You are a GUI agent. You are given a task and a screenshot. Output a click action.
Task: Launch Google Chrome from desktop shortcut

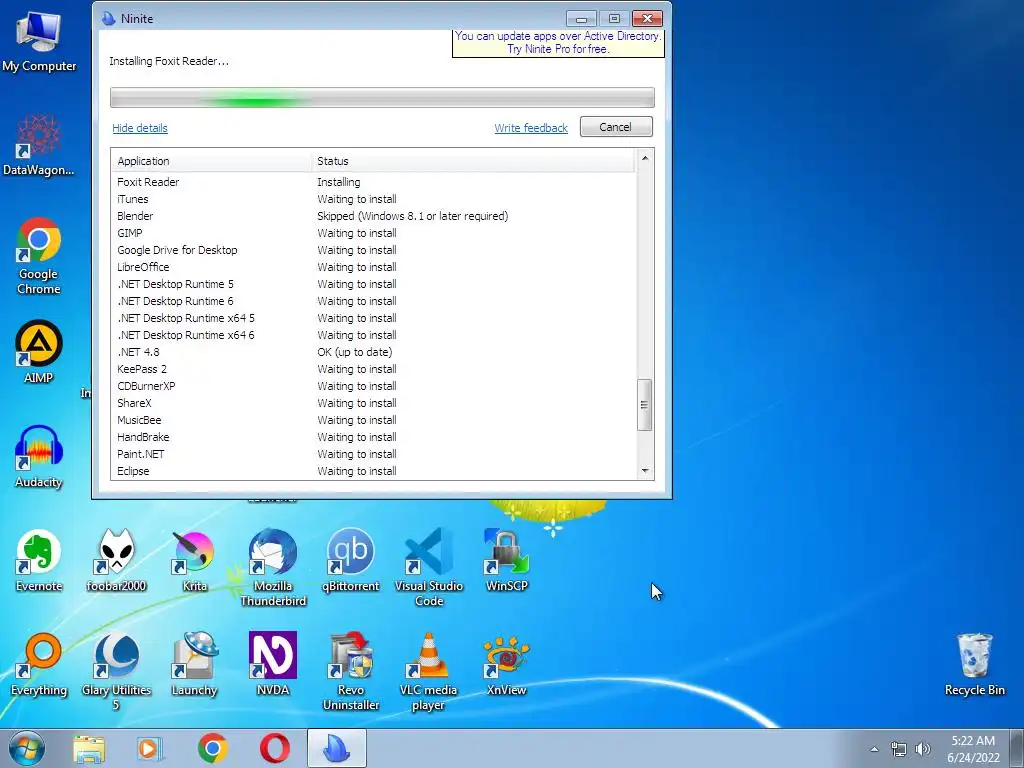click(x=39, y=256)
